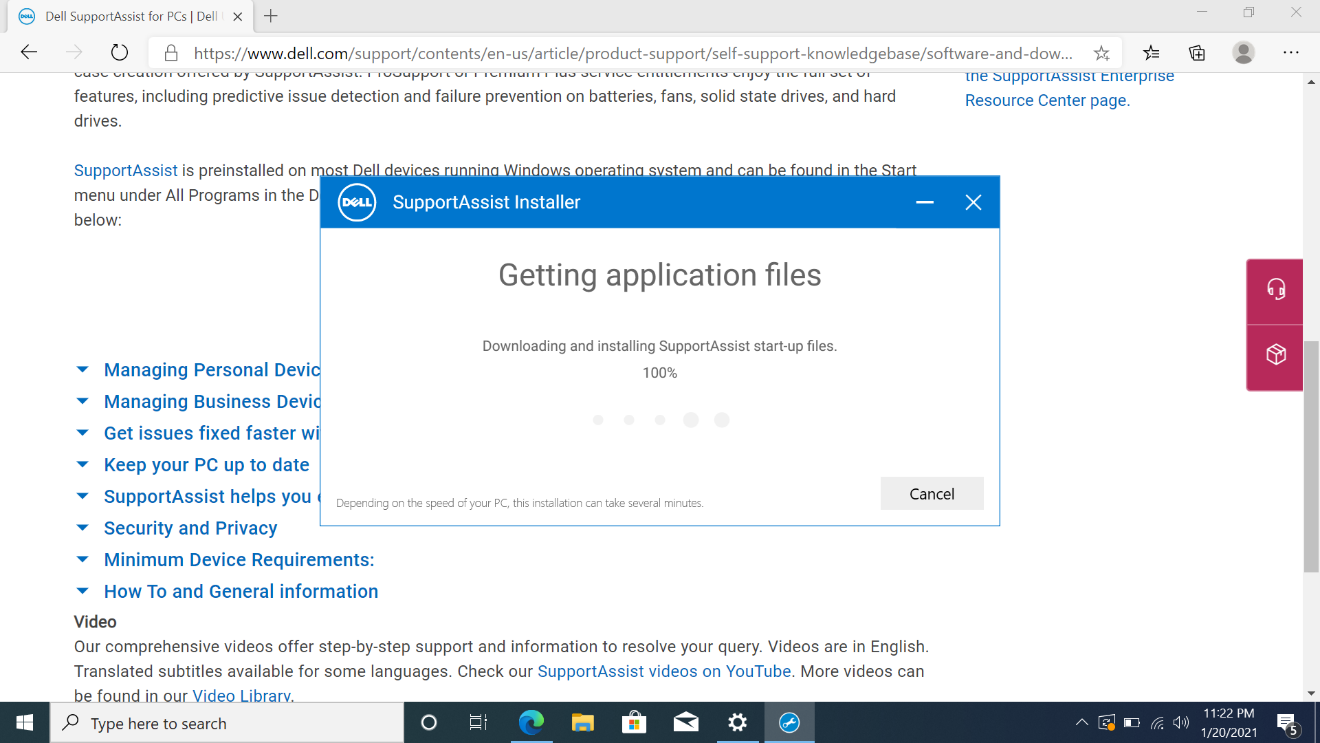Open SupportAssist Enterprise Resource Center link
Image resolution: width=1320 pixels, height=743 pixels.
click(1069, 88)
